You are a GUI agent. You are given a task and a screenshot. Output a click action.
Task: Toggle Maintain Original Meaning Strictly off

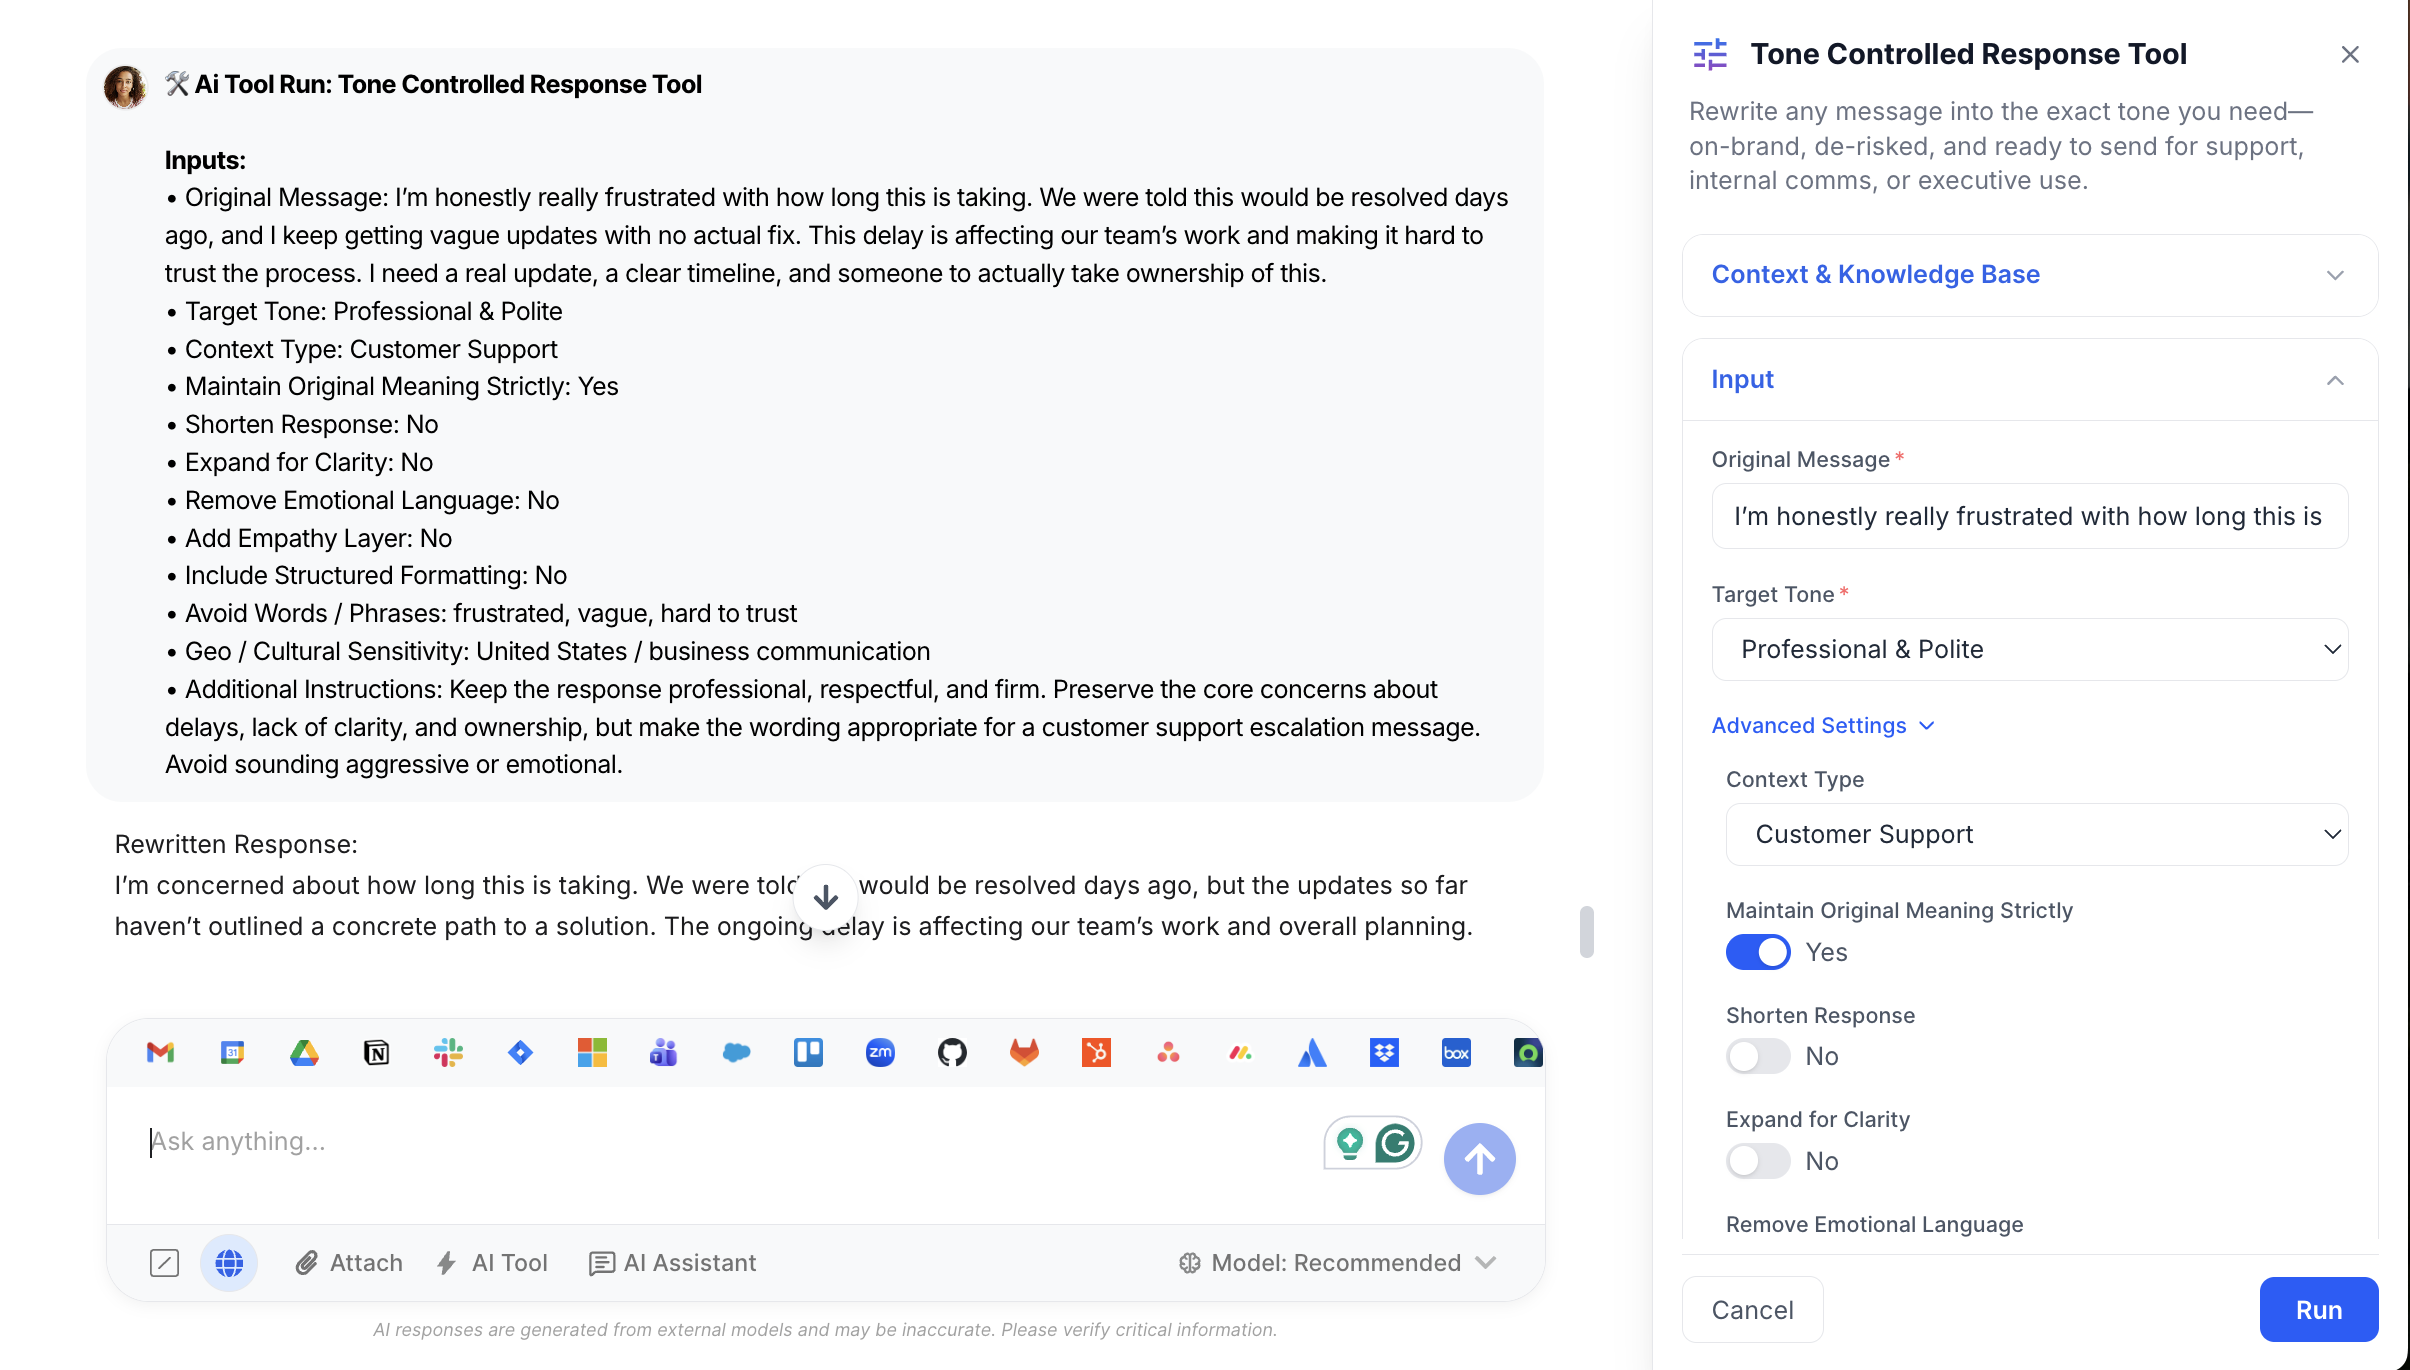pos(1757,952)
